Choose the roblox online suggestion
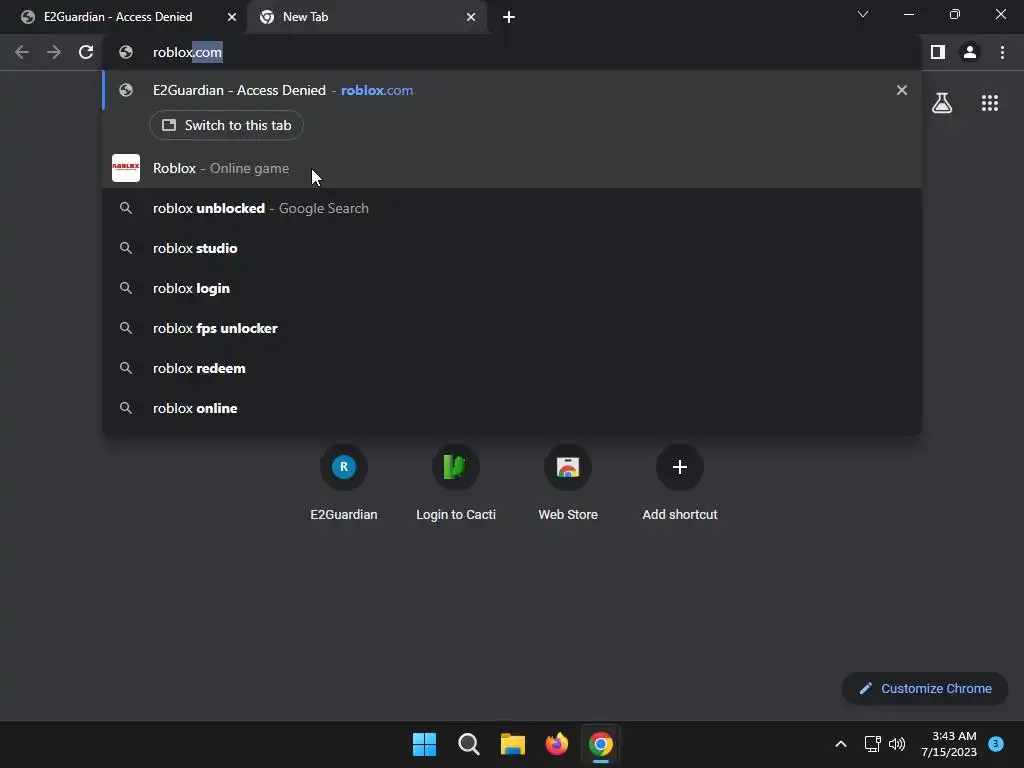The image size is (1024, 768). (x=512, y=408)
